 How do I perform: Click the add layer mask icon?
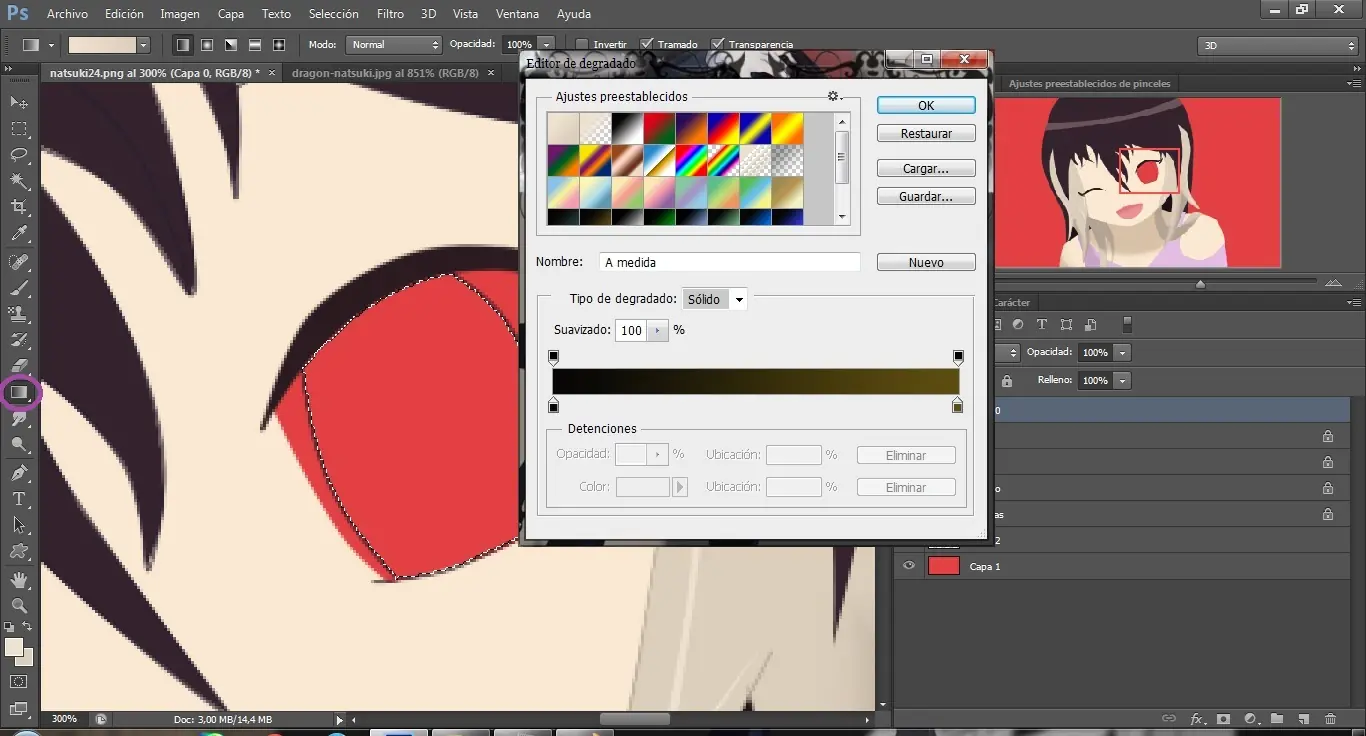1223,719
